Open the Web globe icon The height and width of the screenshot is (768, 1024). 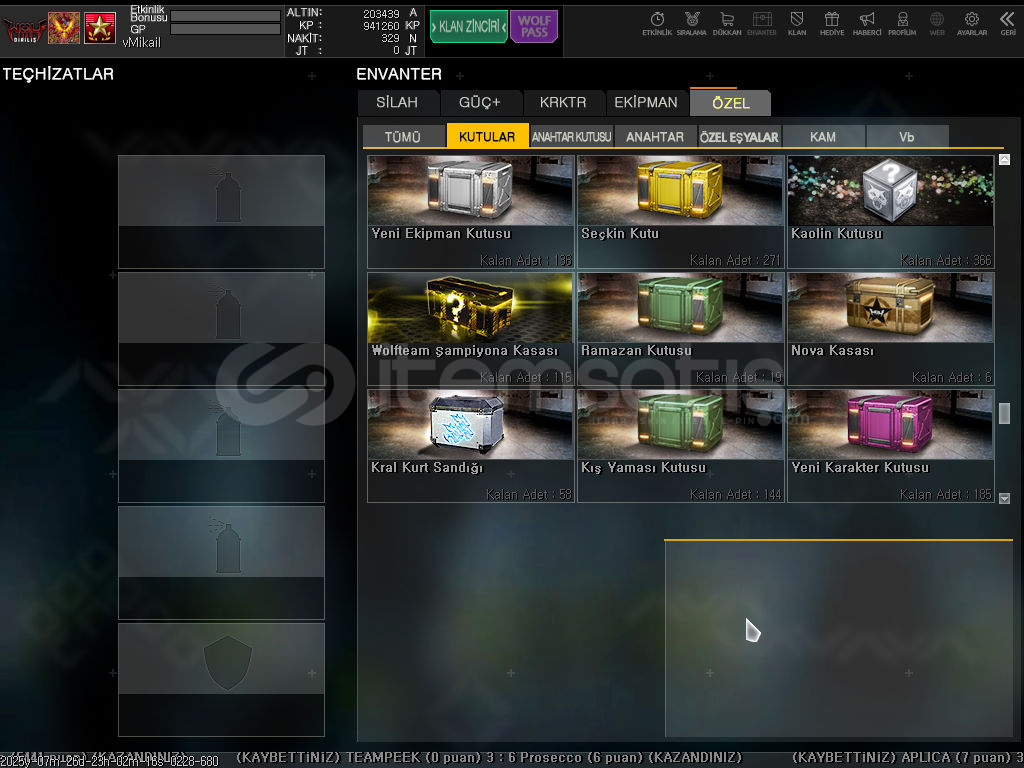click(x=937, y=24)
